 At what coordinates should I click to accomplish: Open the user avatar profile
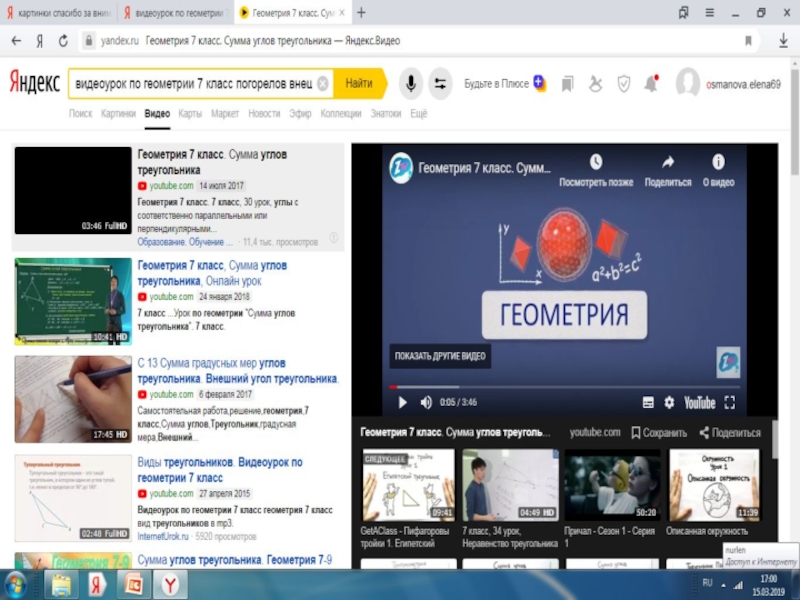pos(687,83)
